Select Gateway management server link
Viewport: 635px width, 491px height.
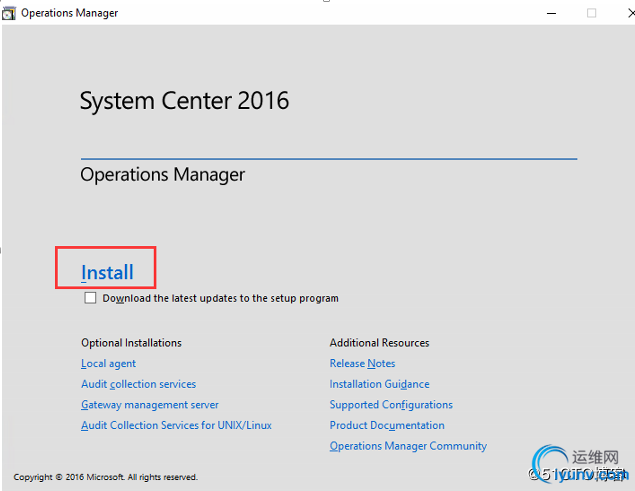(150, 404)
